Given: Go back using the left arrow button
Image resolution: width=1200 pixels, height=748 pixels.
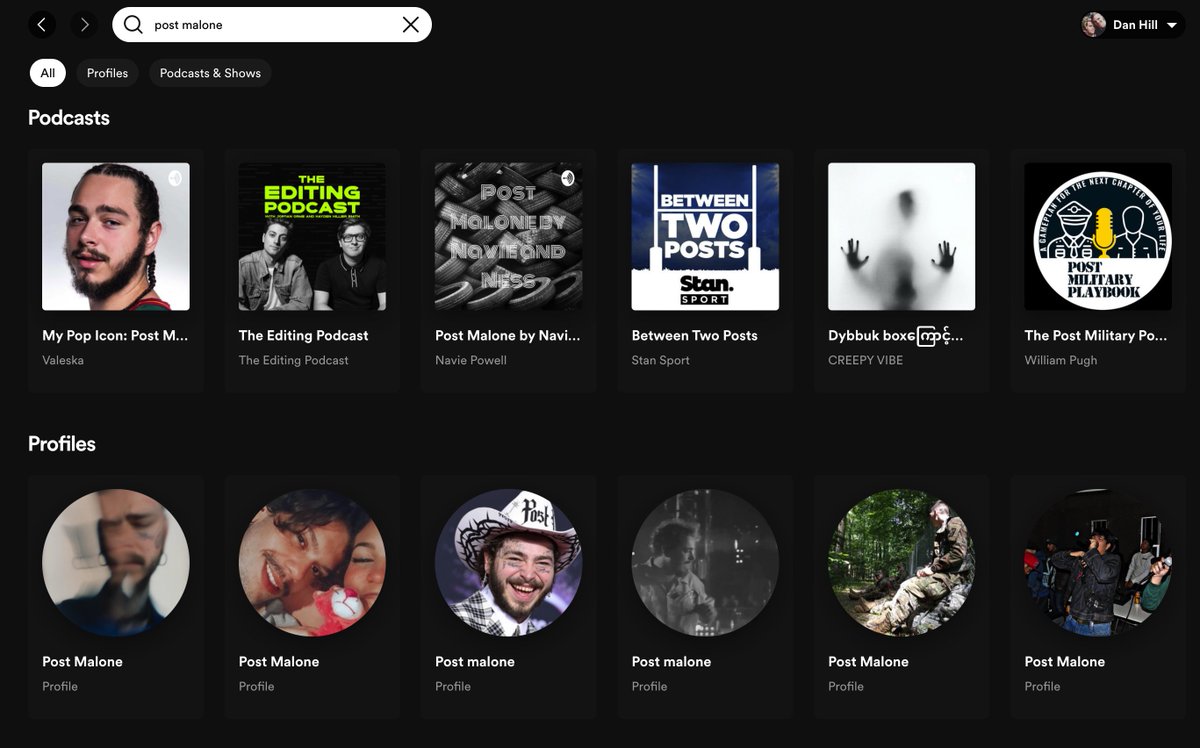Looking at the screenshot, I should click(42, 25).
